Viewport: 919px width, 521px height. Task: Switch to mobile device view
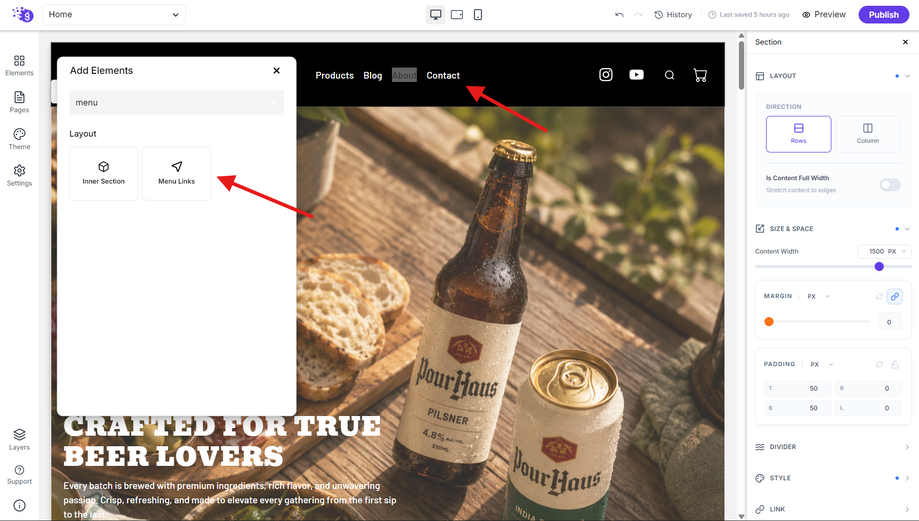click(x=478, y=15)
